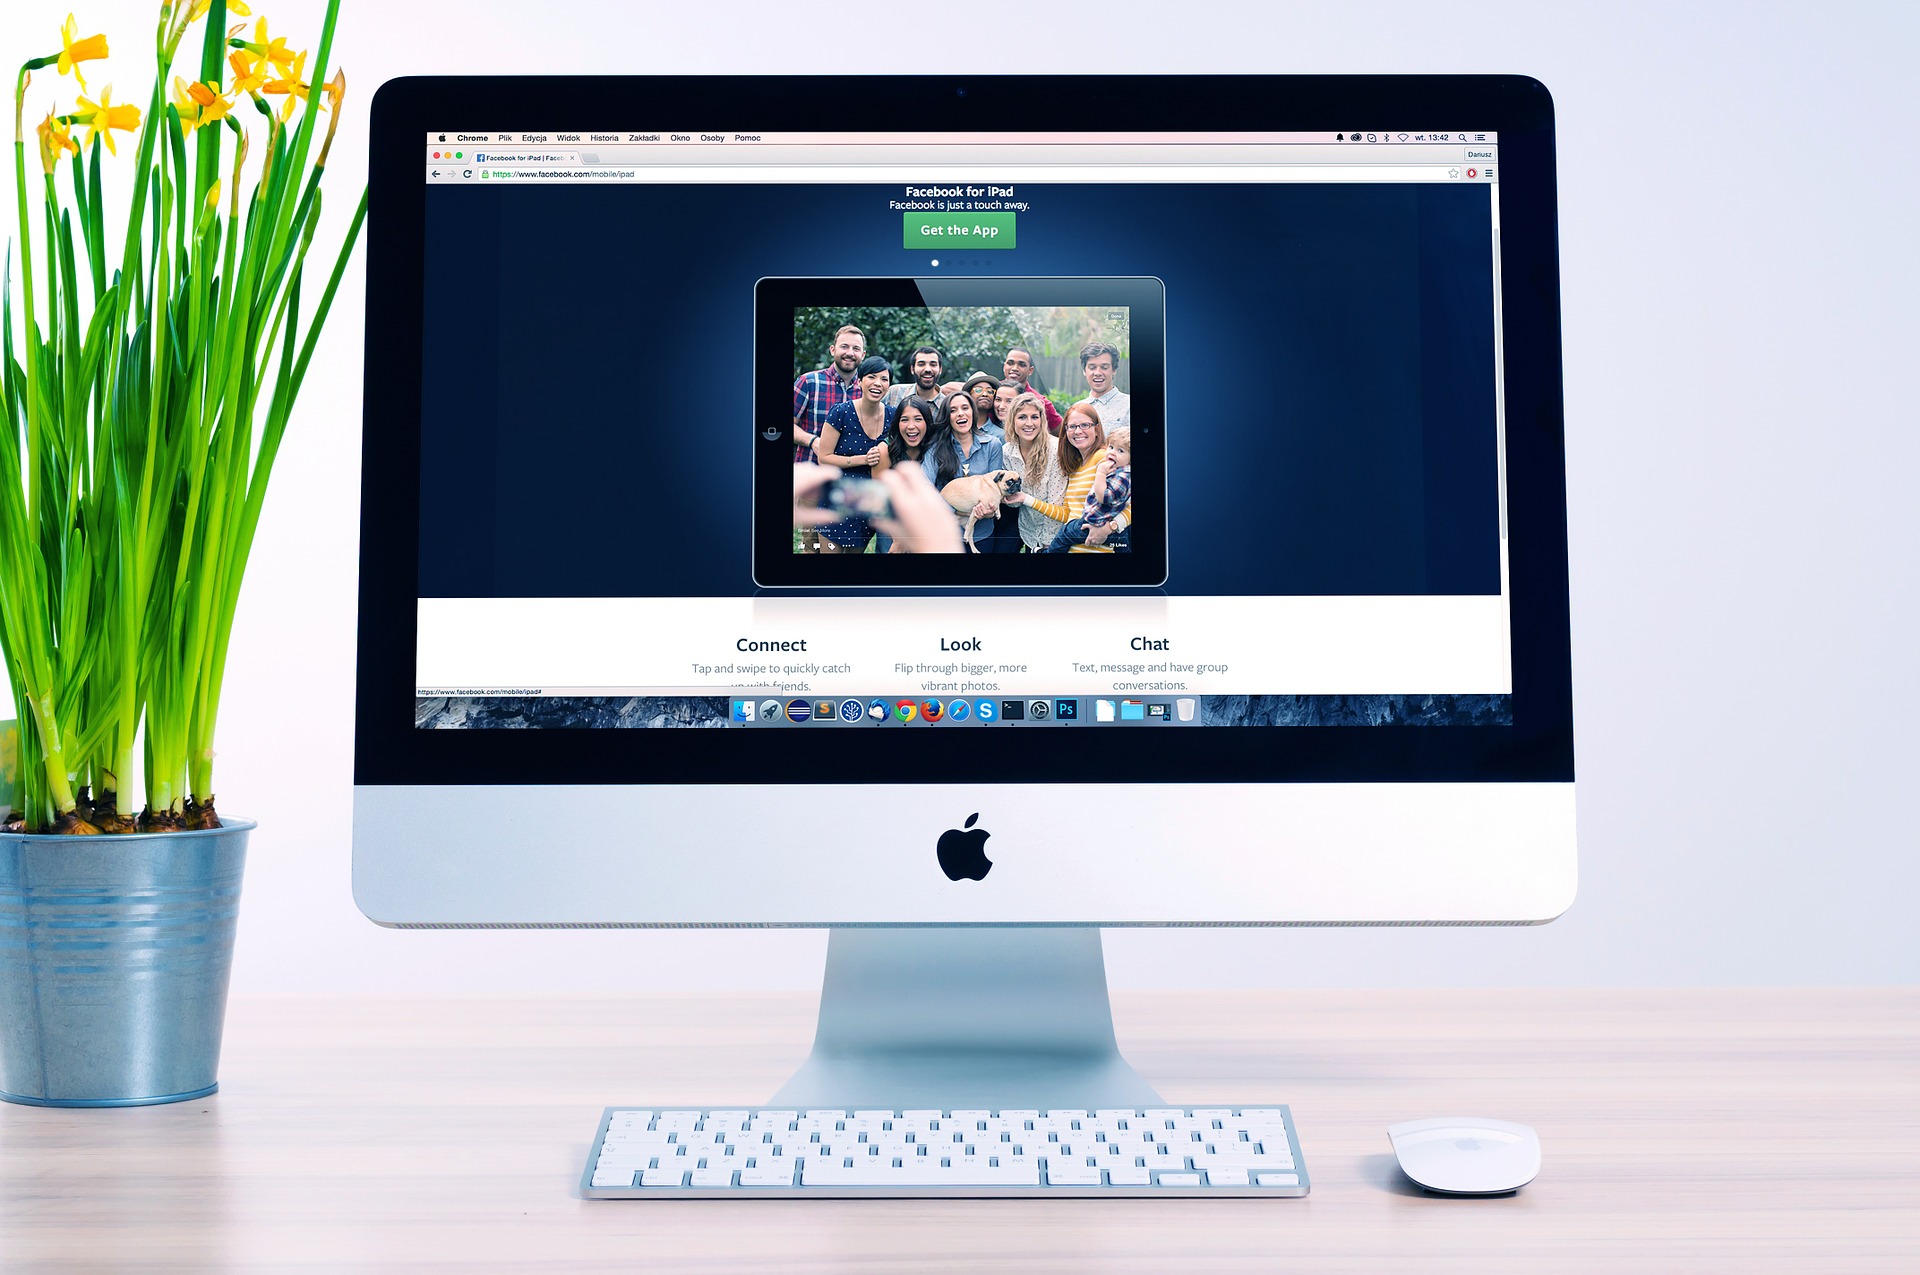Click the macOS Finder dock icon
1920x1275 pixels.
(742, 711)
